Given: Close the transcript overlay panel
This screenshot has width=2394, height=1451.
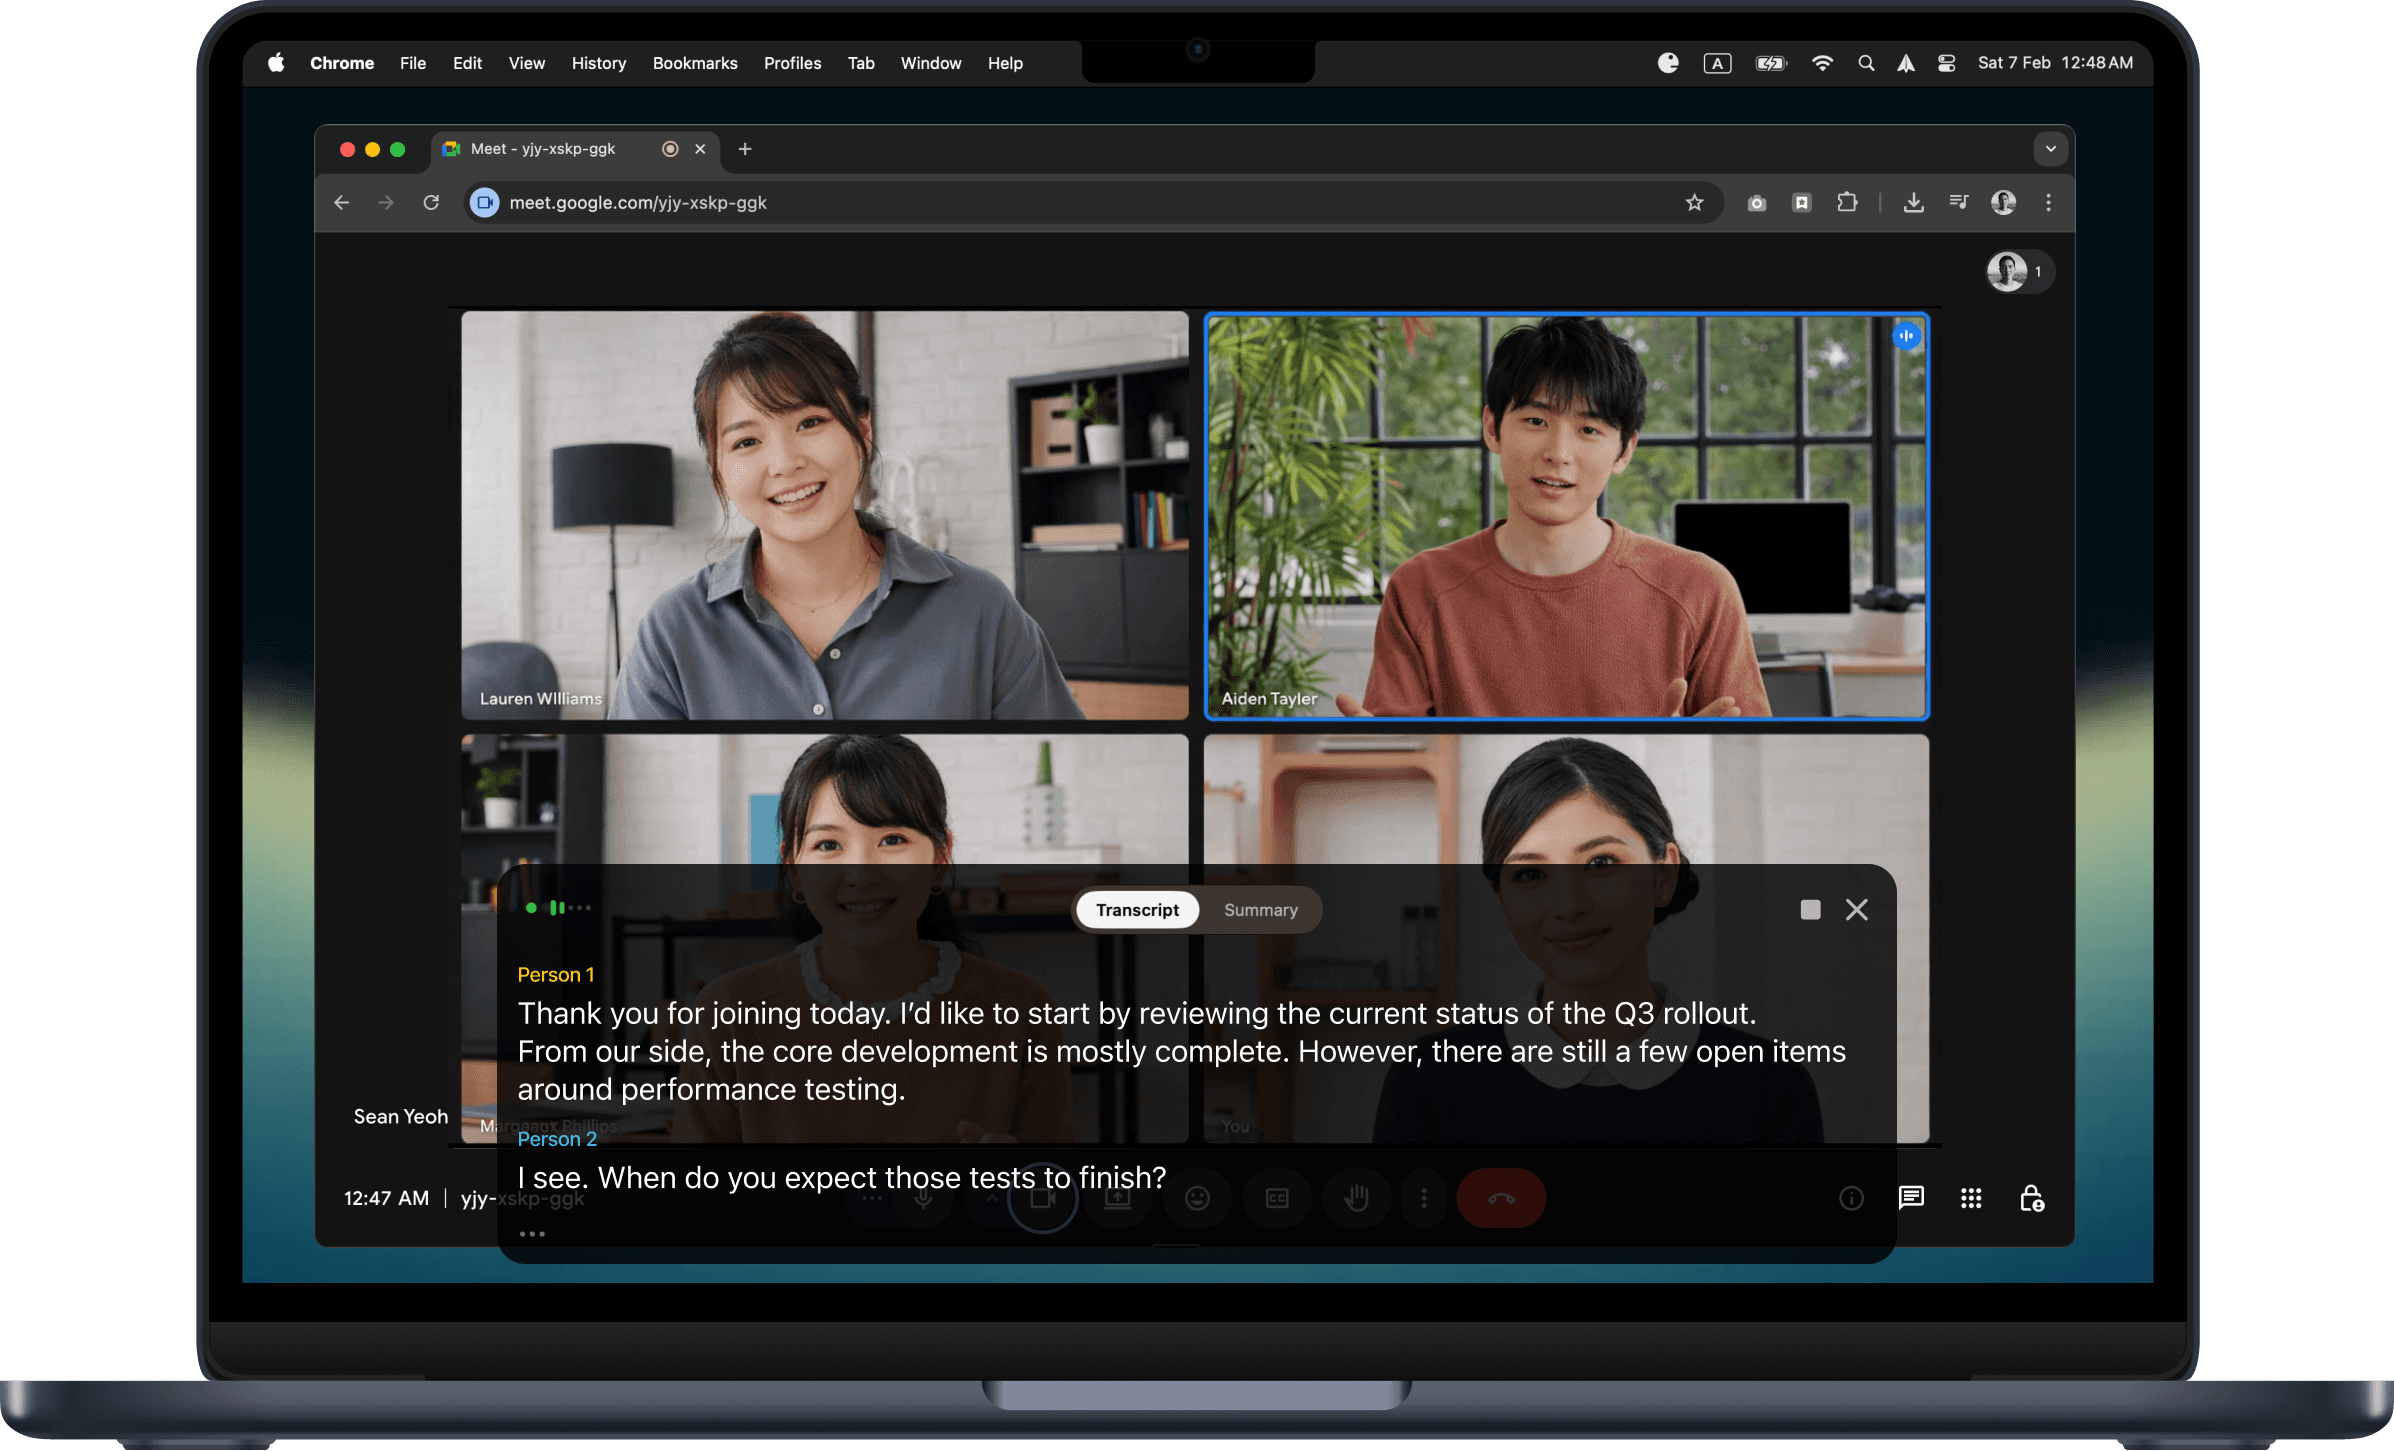Looking at the screenshot, I should [x=1857, y=909].
